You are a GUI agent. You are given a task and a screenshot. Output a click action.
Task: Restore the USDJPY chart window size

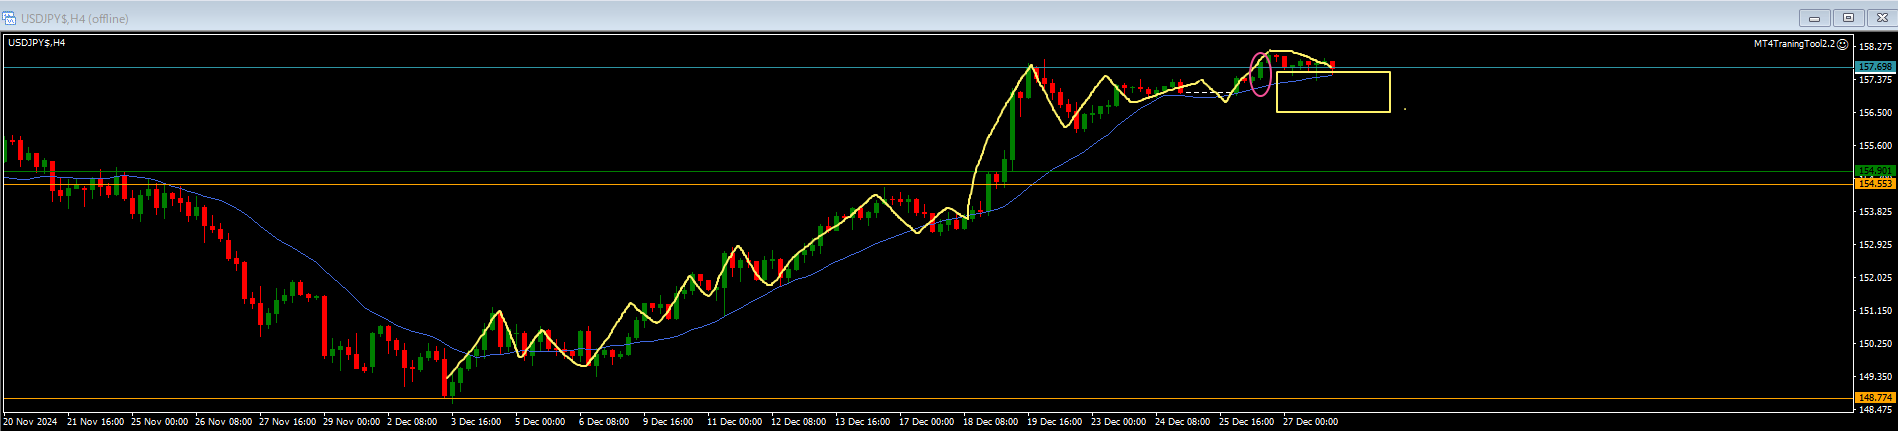click(x=1848, y=18)
